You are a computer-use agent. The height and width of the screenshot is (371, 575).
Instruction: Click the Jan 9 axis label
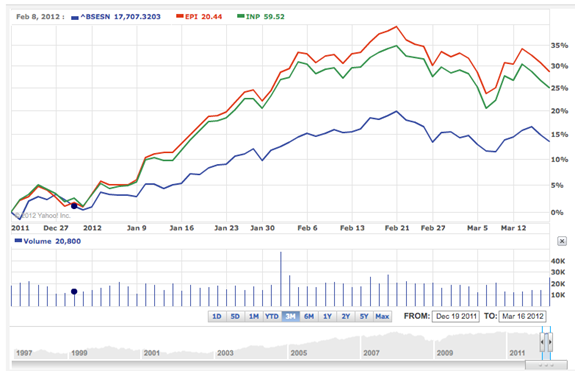click(136, 228)
